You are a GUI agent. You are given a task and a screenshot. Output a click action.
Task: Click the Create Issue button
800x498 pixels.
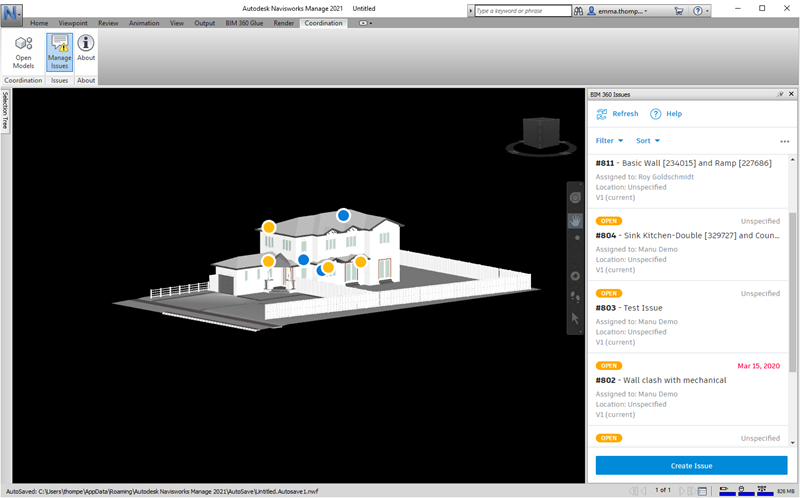click(691, 466)
